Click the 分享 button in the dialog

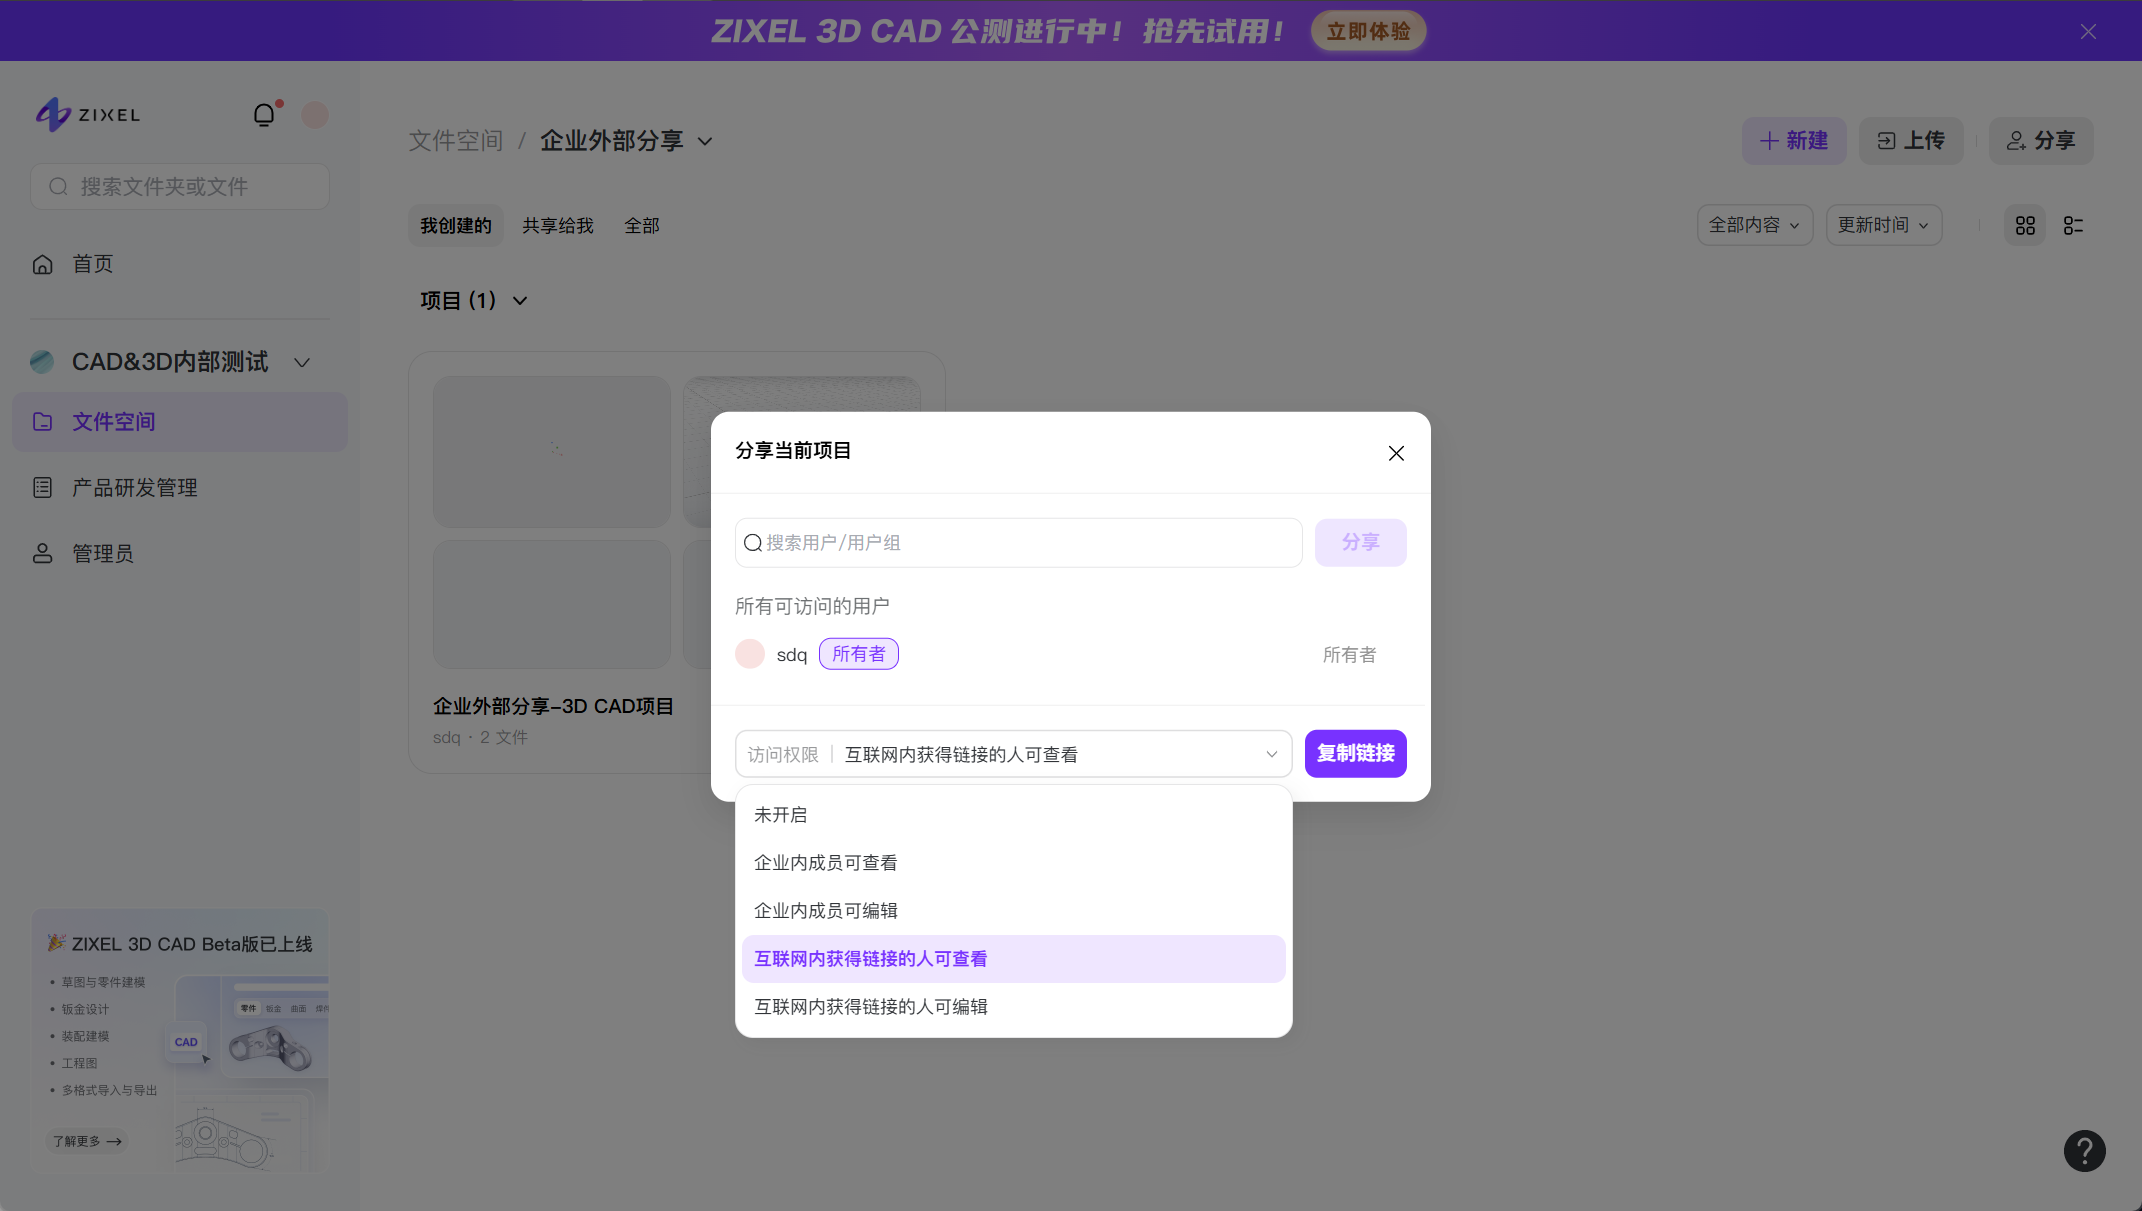[1360, 542]
